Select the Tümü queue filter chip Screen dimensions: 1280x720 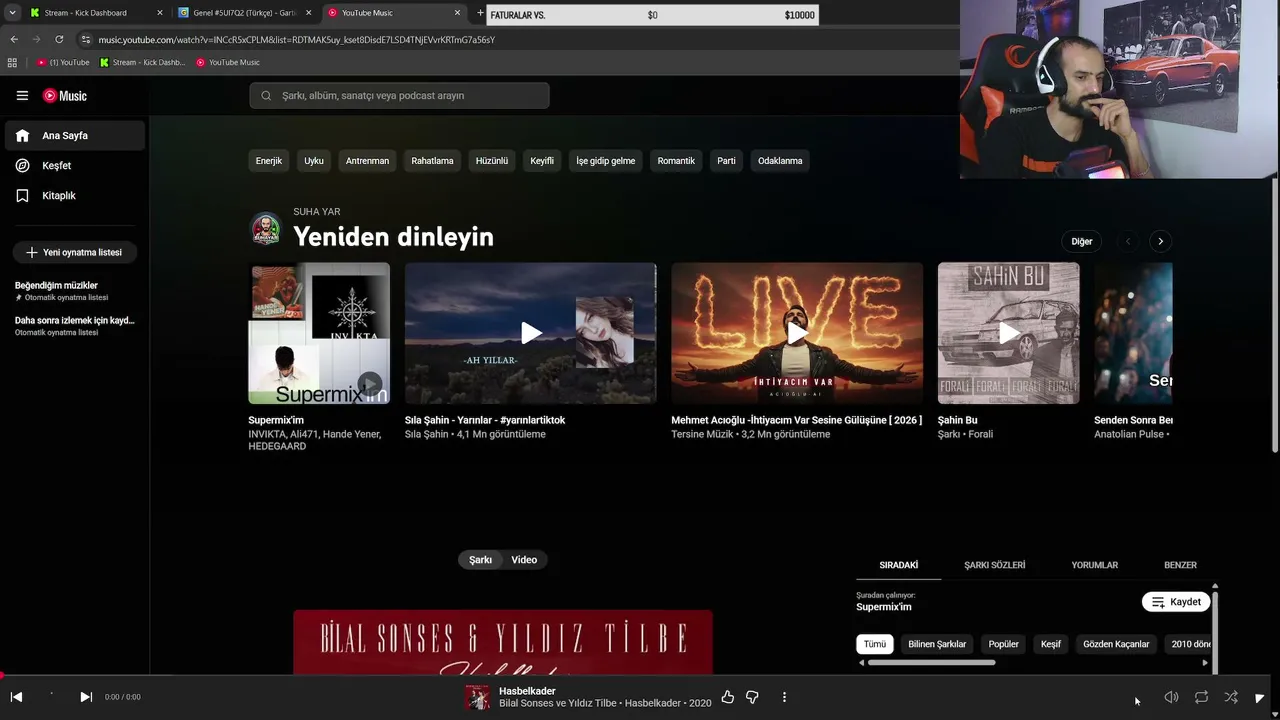[x=875, y=644]
